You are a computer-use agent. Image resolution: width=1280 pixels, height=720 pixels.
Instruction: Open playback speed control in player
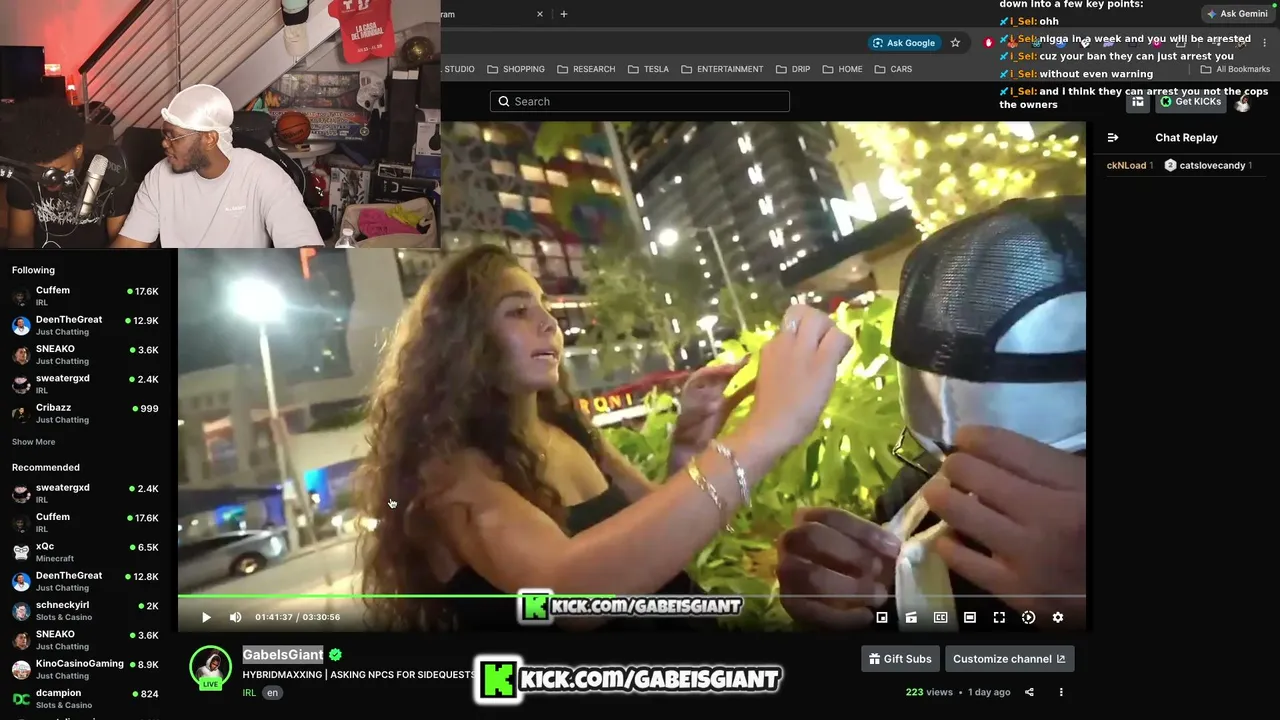pyautogui.click(x=1028, y=617)
